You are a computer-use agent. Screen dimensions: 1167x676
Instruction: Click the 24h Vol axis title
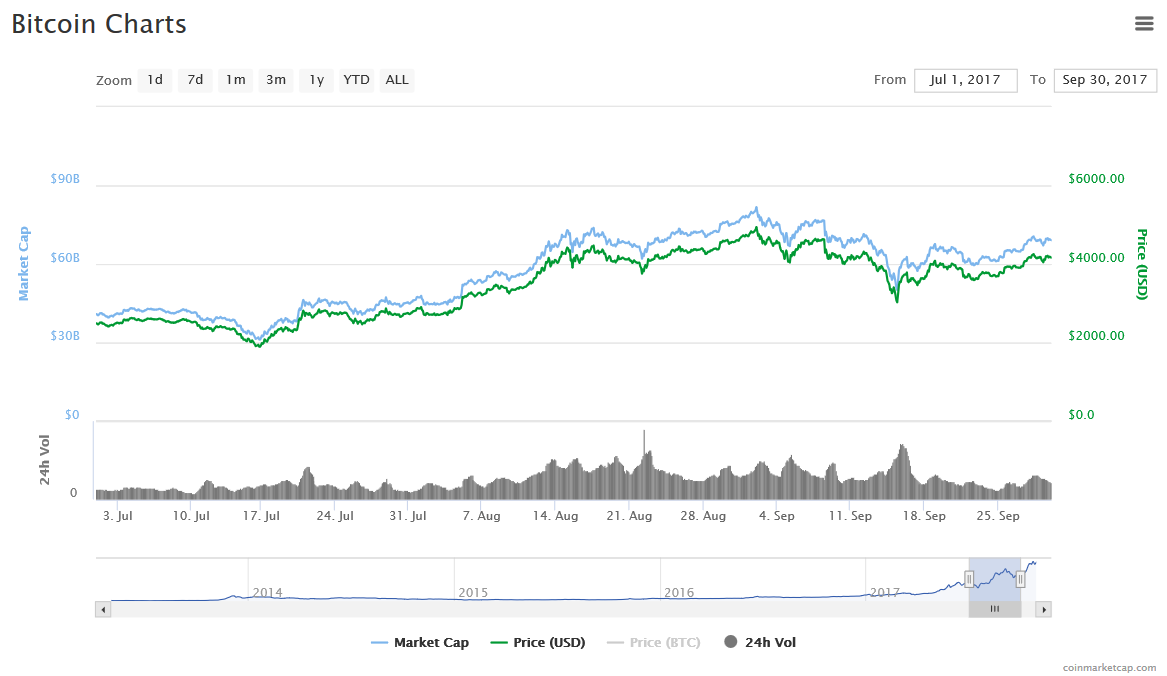coord(45,460)
